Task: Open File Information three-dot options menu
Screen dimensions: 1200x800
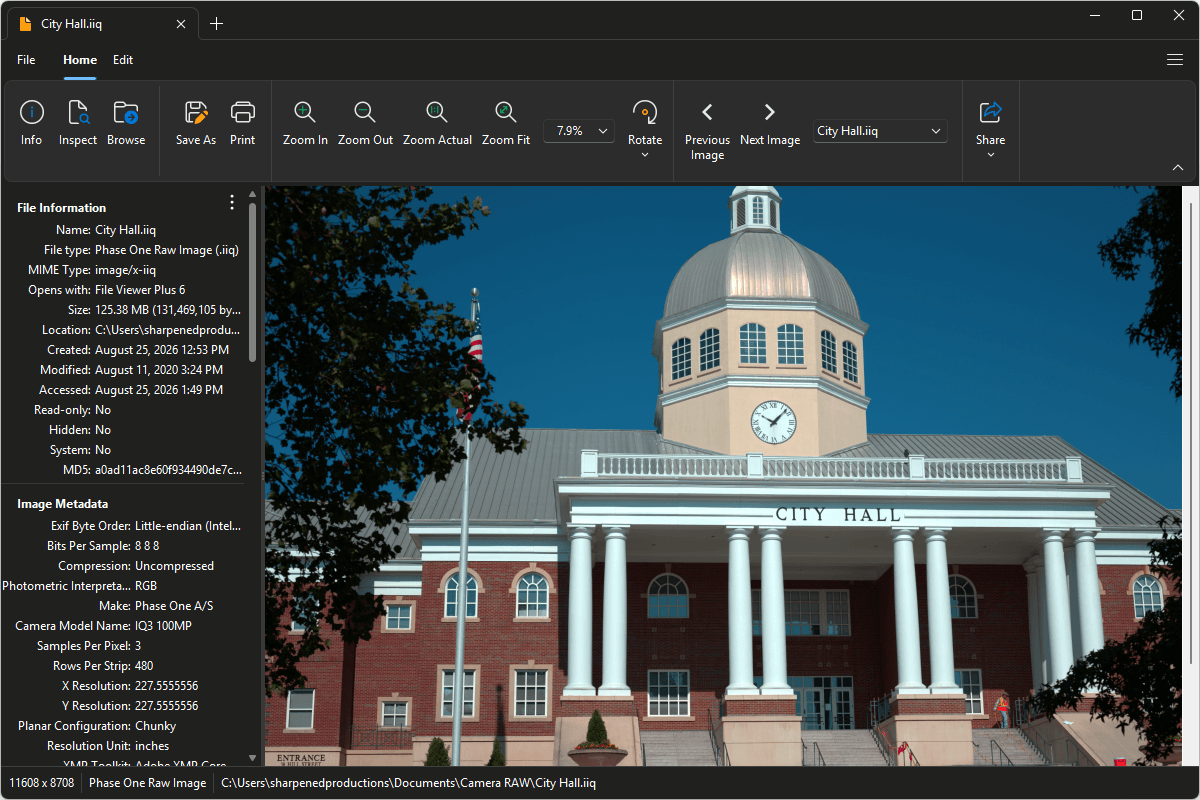Action: coord(232,203)
